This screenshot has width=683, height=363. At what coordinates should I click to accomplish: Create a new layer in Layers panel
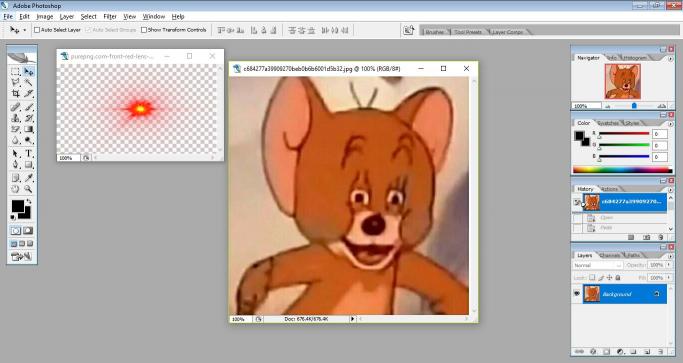tap(647, 351)
